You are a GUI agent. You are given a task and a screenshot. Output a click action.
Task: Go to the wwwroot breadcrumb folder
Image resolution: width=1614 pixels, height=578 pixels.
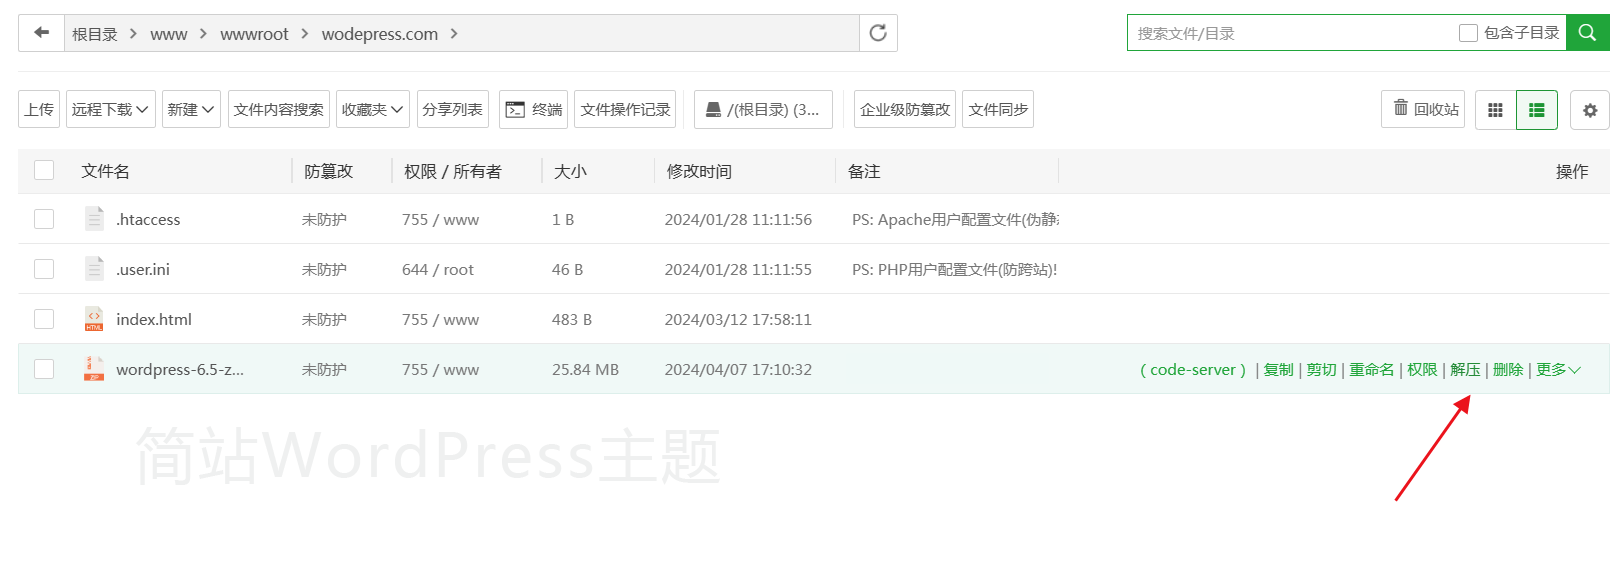[x=254, y=34]
